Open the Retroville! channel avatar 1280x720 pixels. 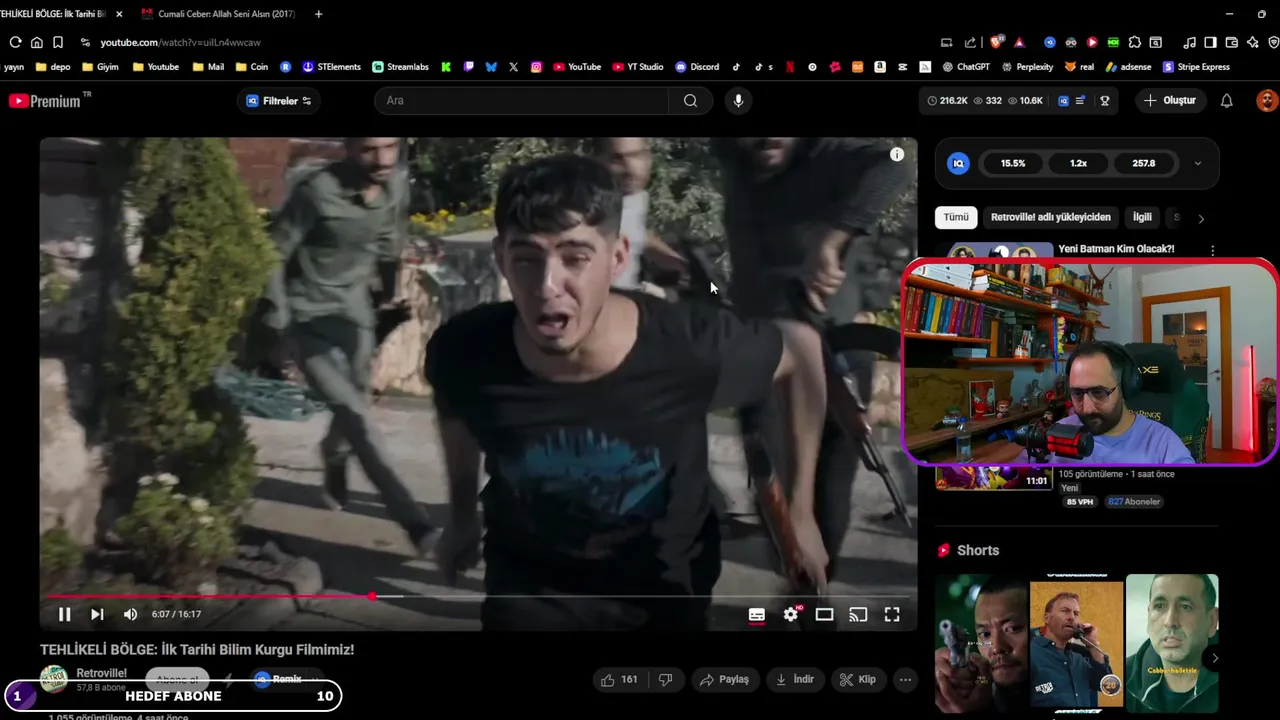click(54, 679)
